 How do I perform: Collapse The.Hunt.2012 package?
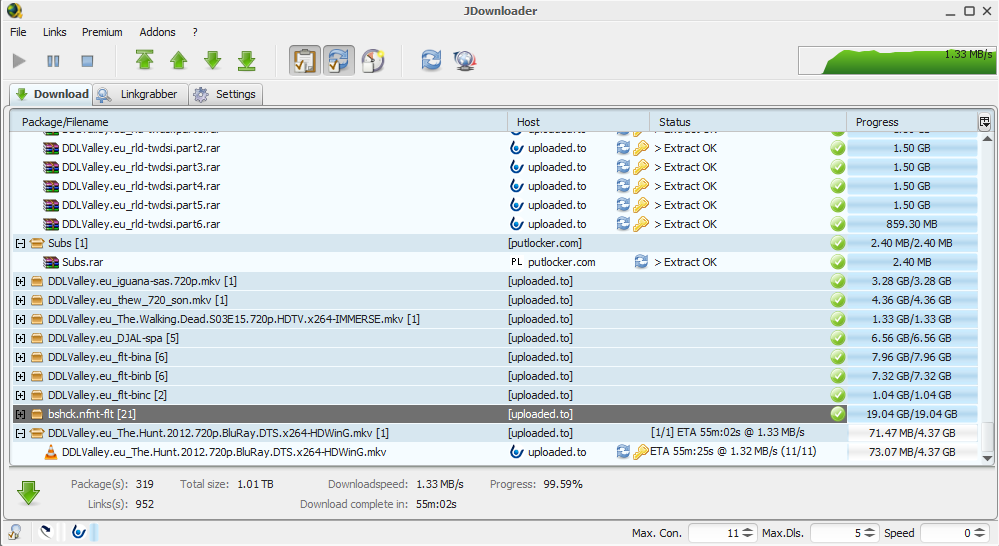[20, 433]
